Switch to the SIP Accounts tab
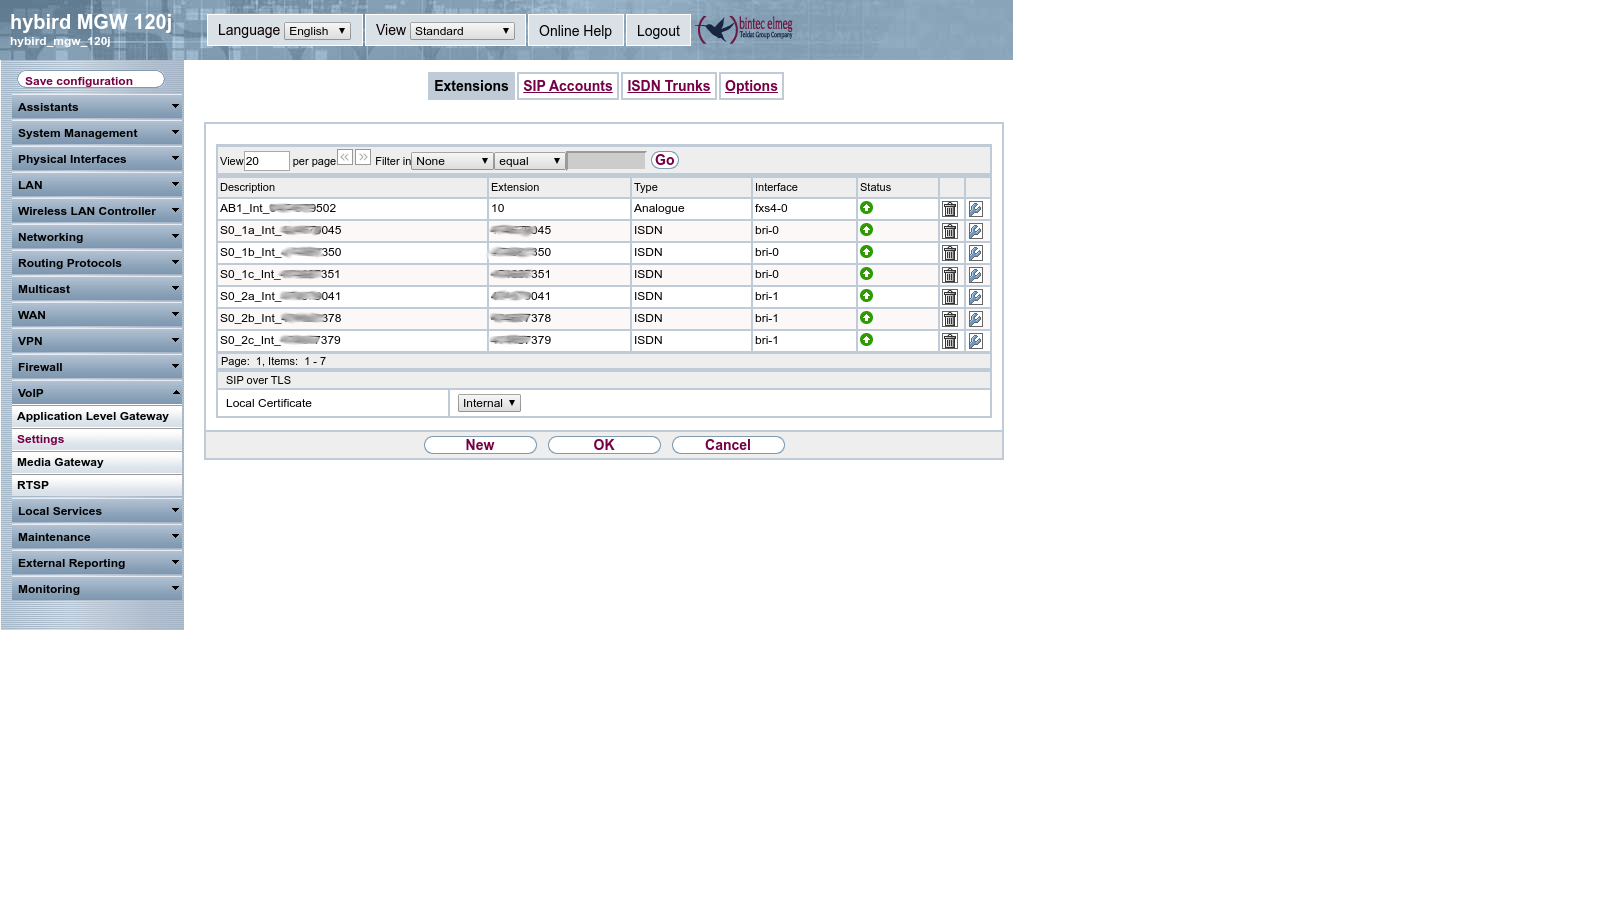This screenshot has height=898, width=1598. [567, 86]
